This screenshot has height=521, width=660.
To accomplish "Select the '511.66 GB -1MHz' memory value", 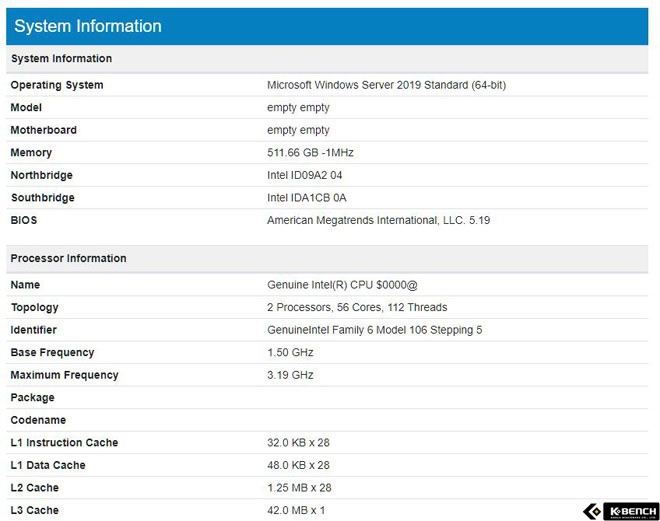I will click(310, 152).
